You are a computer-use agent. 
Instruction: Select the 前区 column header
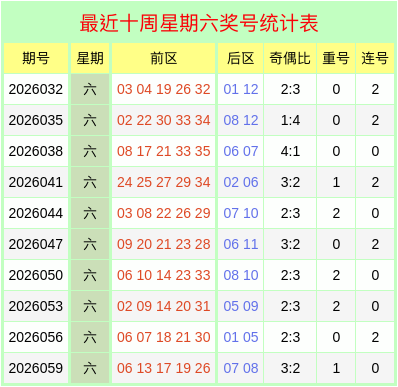click(163, 58)
